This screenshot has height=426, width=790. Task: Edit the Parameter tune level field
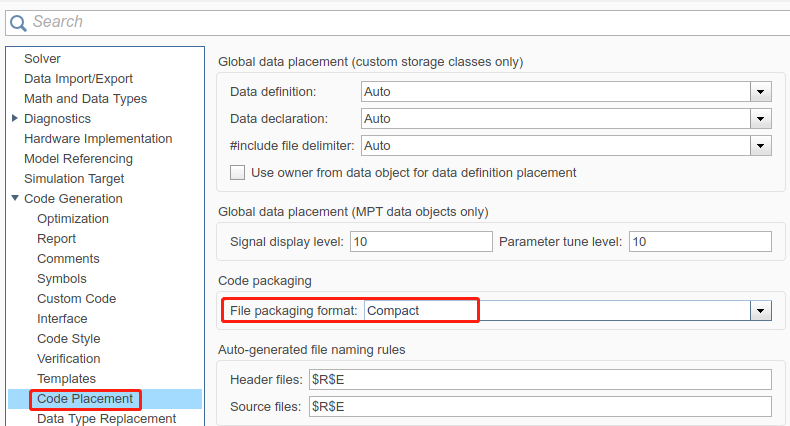click(x=700, y=242)
